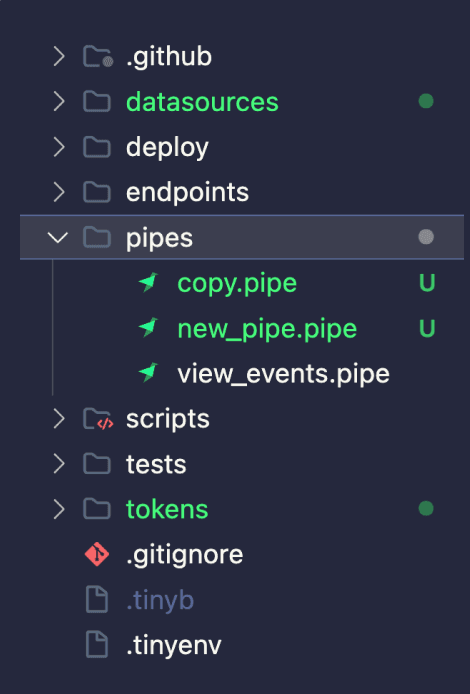Click the git icon of .gitignore

click(97, 554)
